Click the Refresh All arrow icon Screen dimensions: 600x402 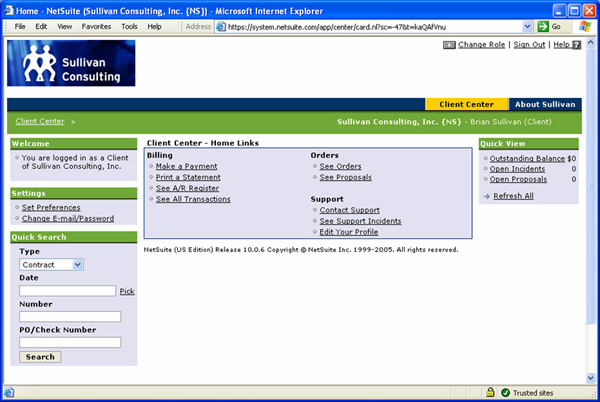pos(487,196)
